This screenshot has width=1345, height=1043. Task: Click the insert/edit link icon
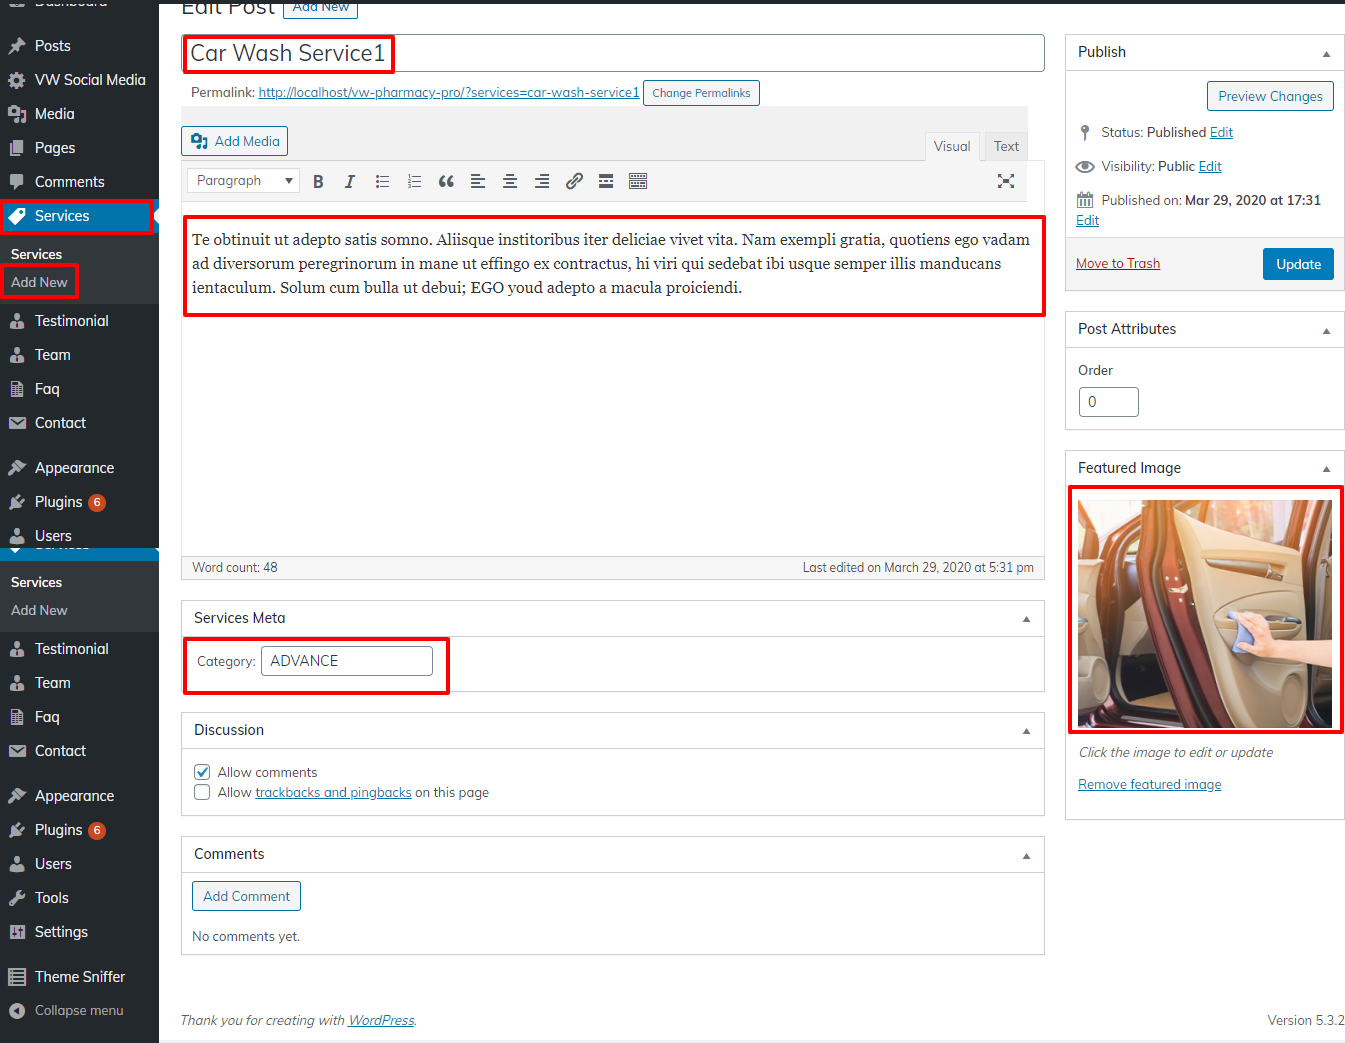574,181
